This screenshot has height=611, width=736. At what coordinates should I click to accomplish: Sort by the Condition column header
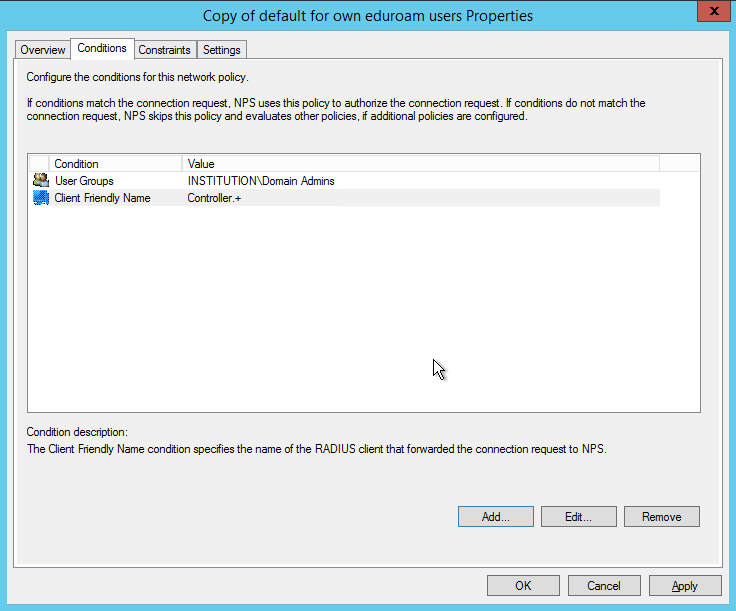pos(110,164)
